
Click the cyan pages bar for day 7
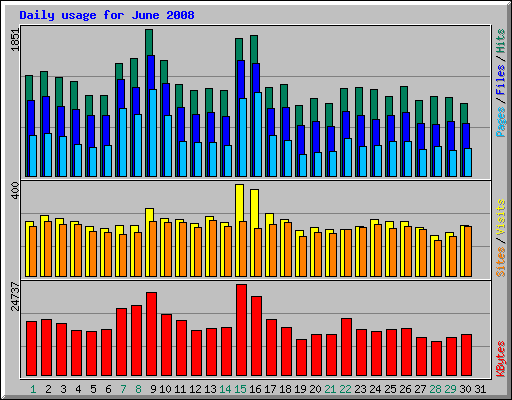[123, 142]
